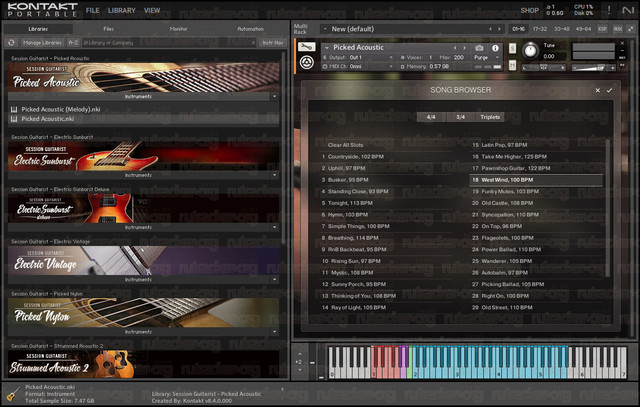Screen dimensions: 640x407
Task: Open snapshot view camera icon
Action: (x=479, y=48)
